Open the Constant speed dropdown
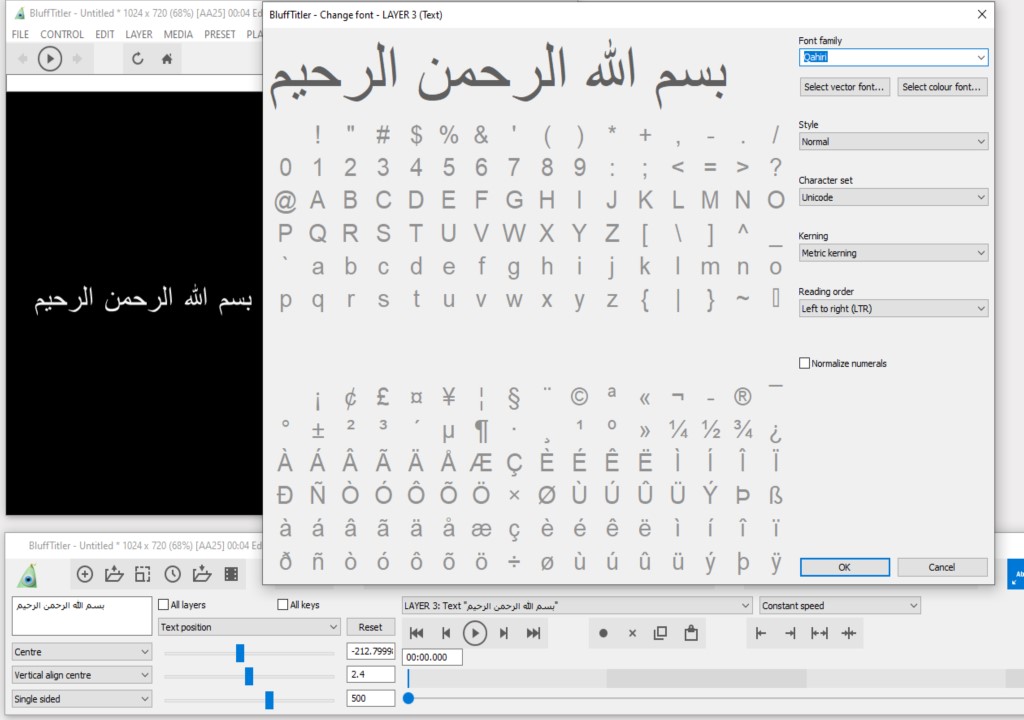The width and height of the screenshot is (1024, 720). point(840,606)
